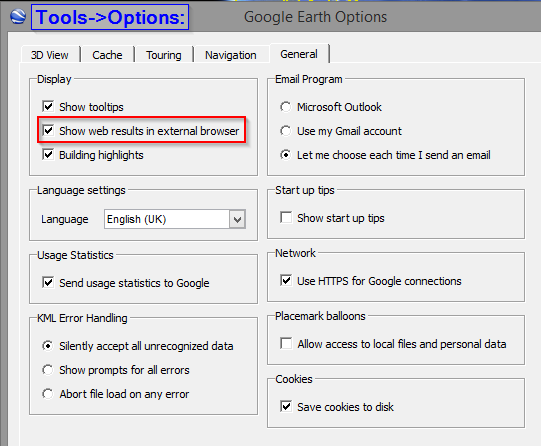Screen dimensions: 541x446
Task: Toggle Building highlights checkbox
Action: [x=48, y=155]
